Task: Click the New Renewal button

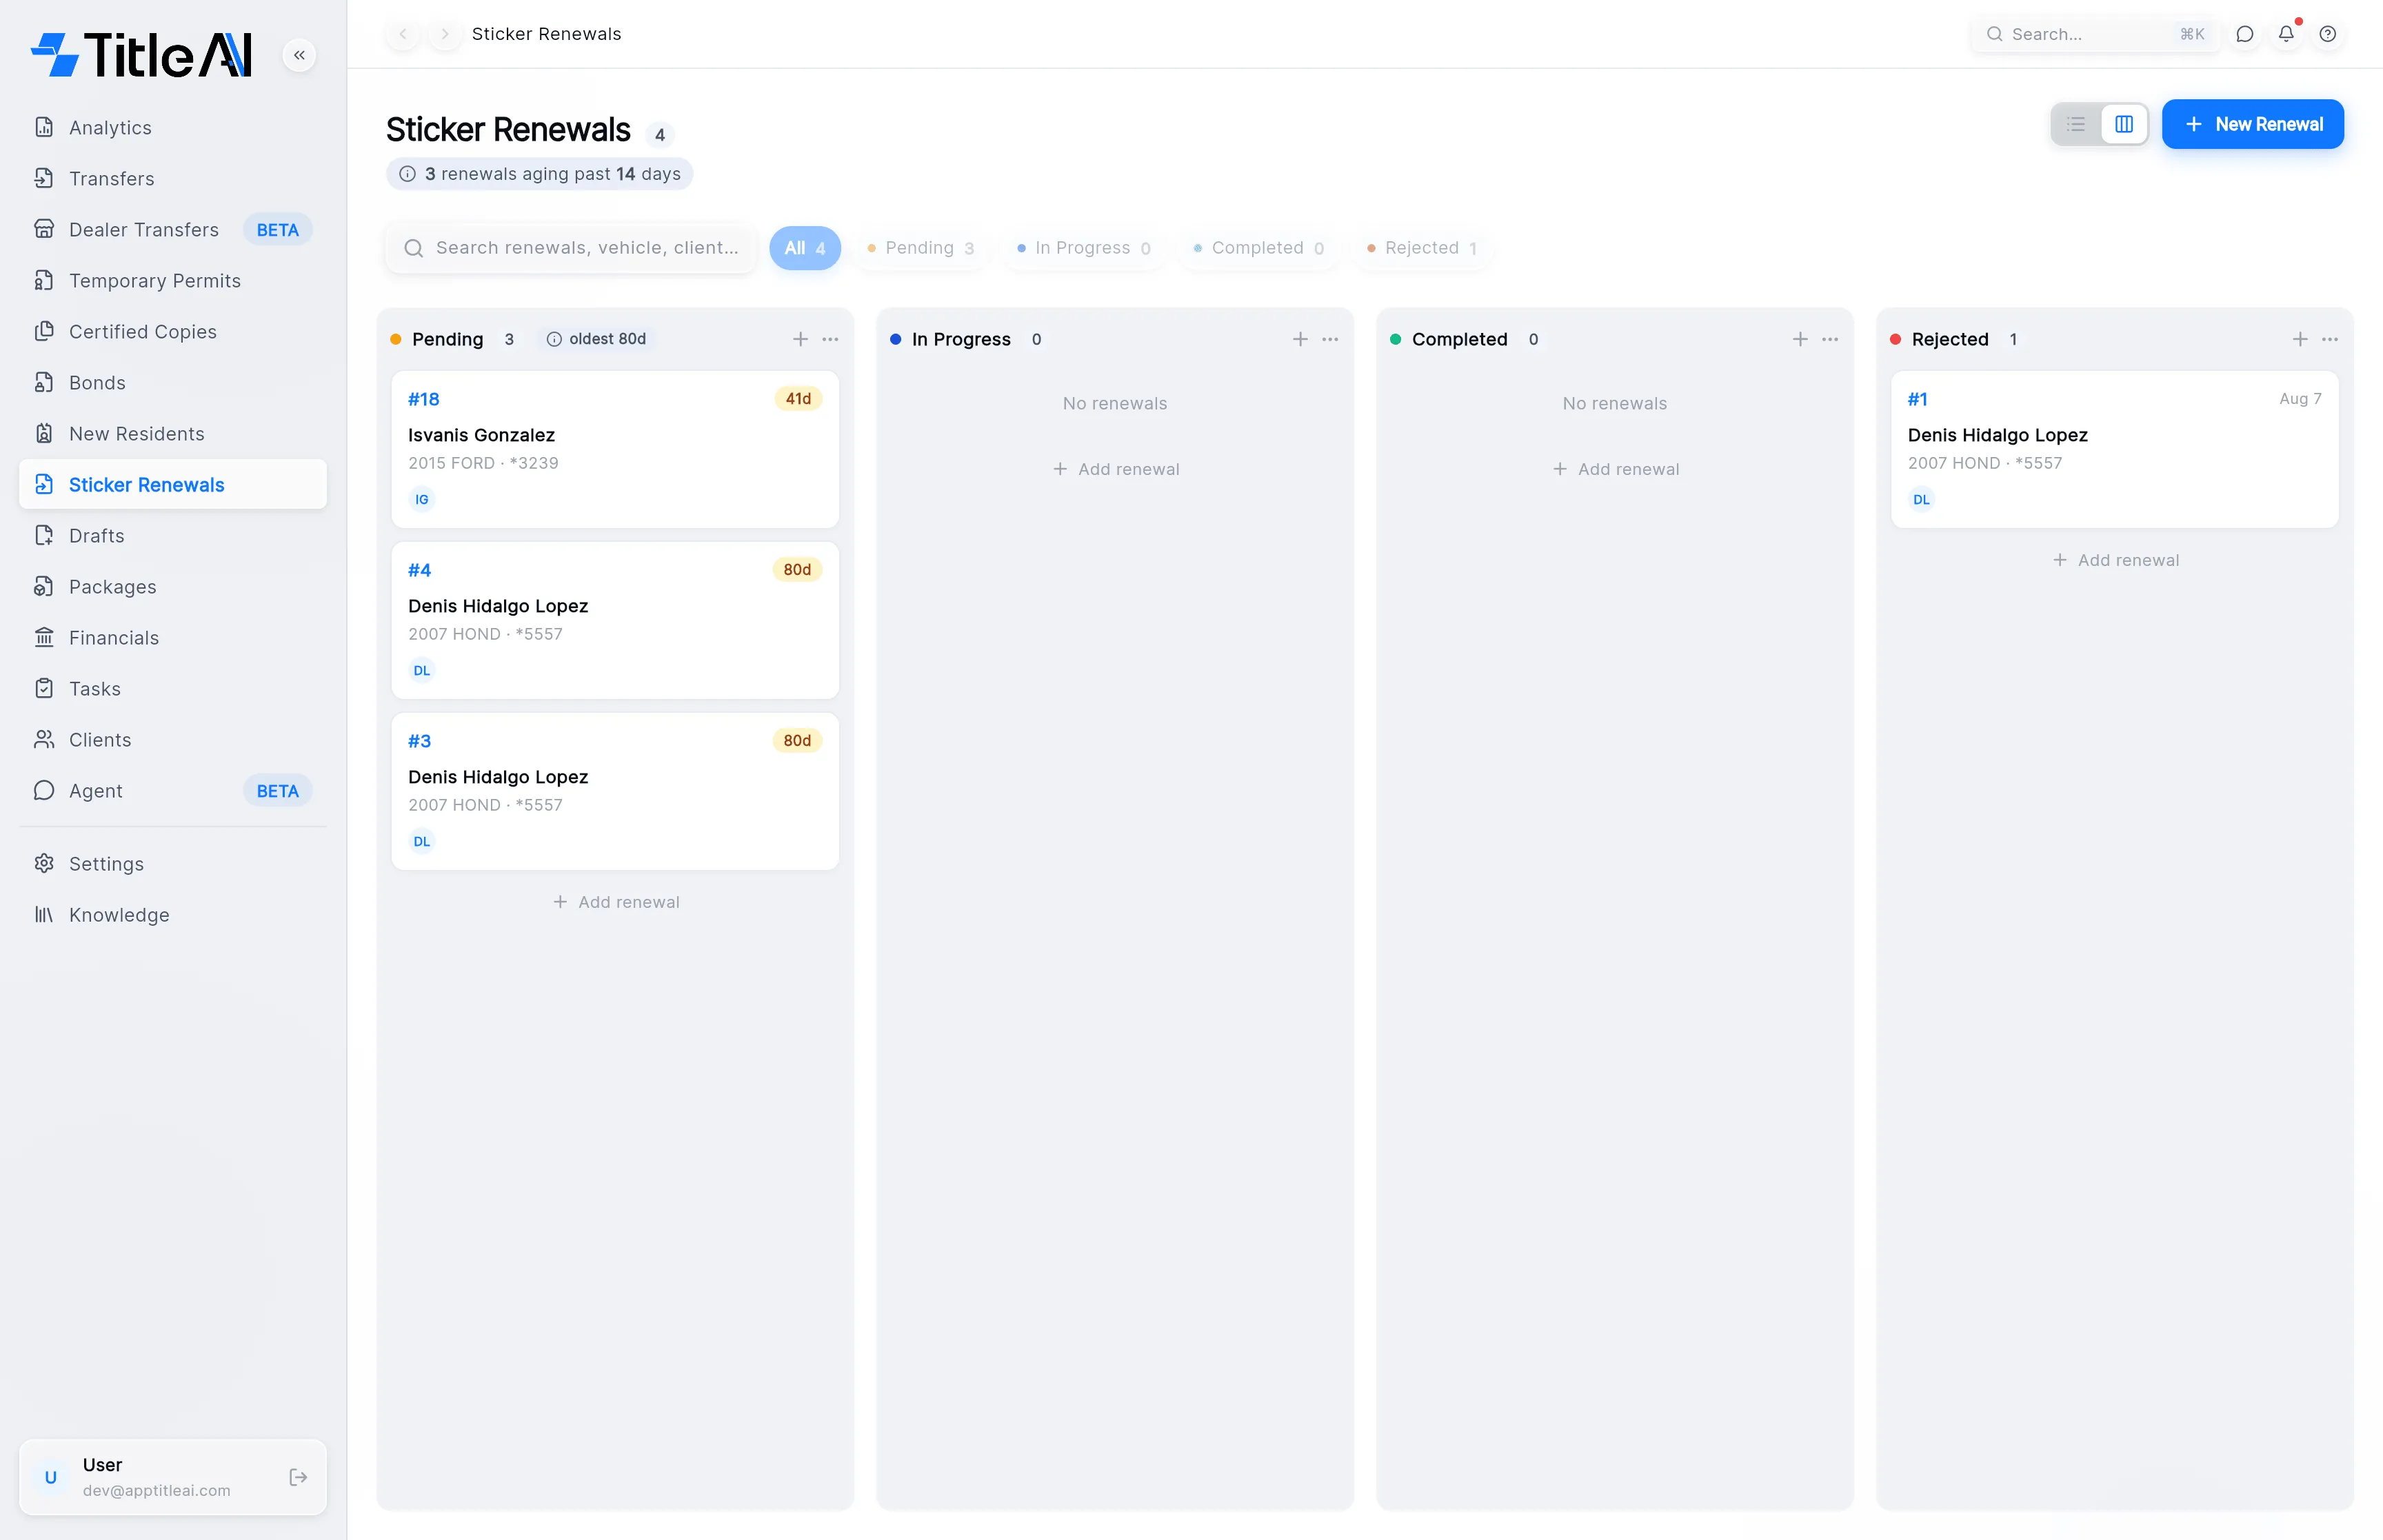Action: (2253, 124)
